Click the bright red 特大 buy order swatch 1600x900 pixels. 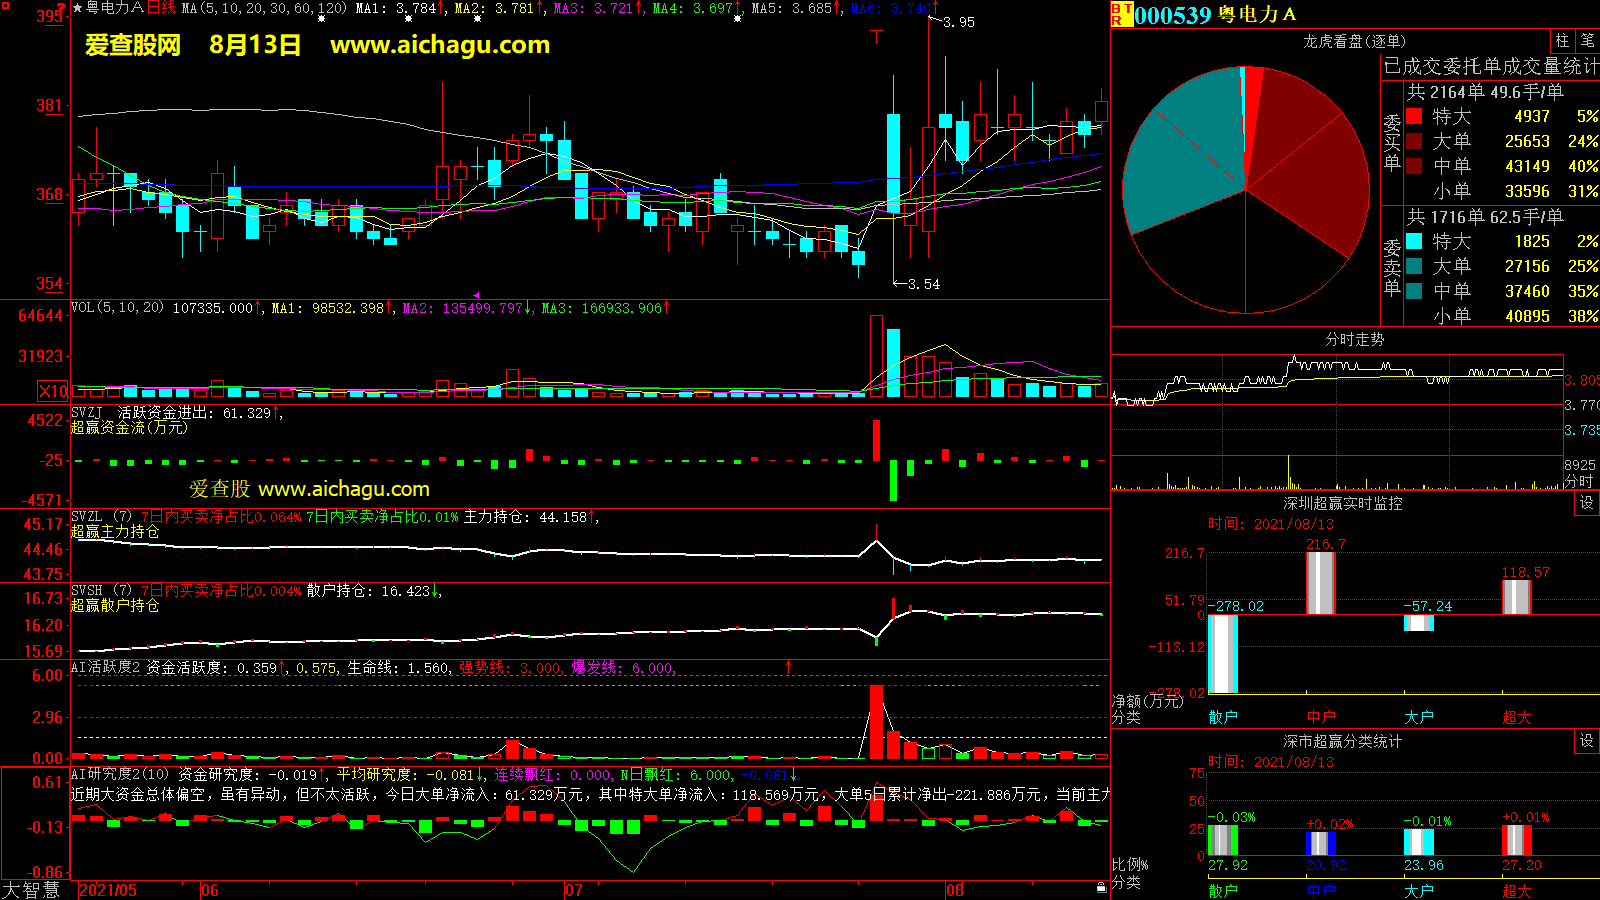click(x=1414, y=116)
